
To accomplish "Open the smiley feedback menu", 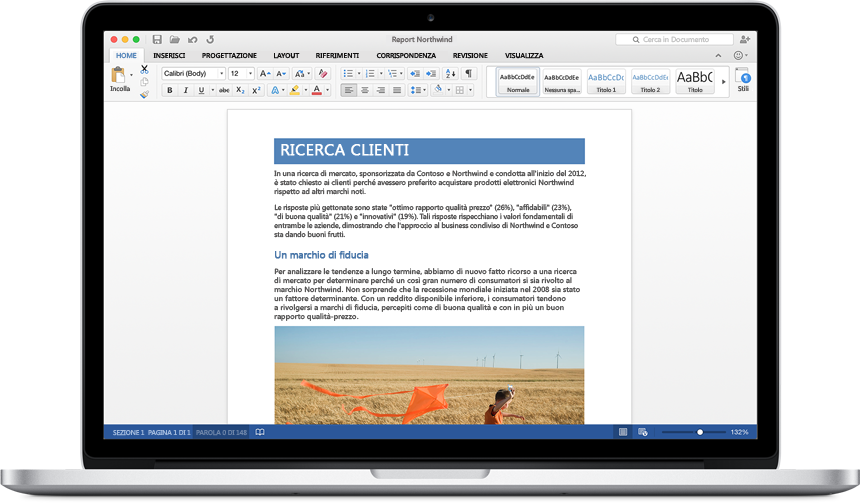I will [740, 55].
